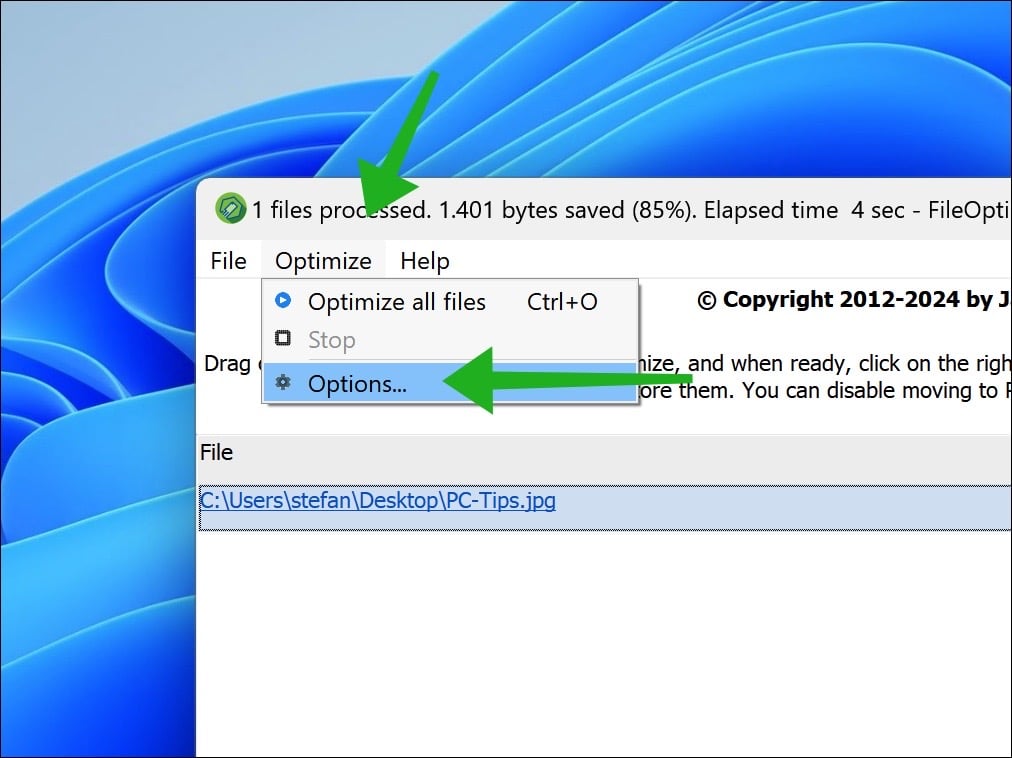1012x758 pixels.
Task: Open Options... from the Optimize menu
Action: 450,384
